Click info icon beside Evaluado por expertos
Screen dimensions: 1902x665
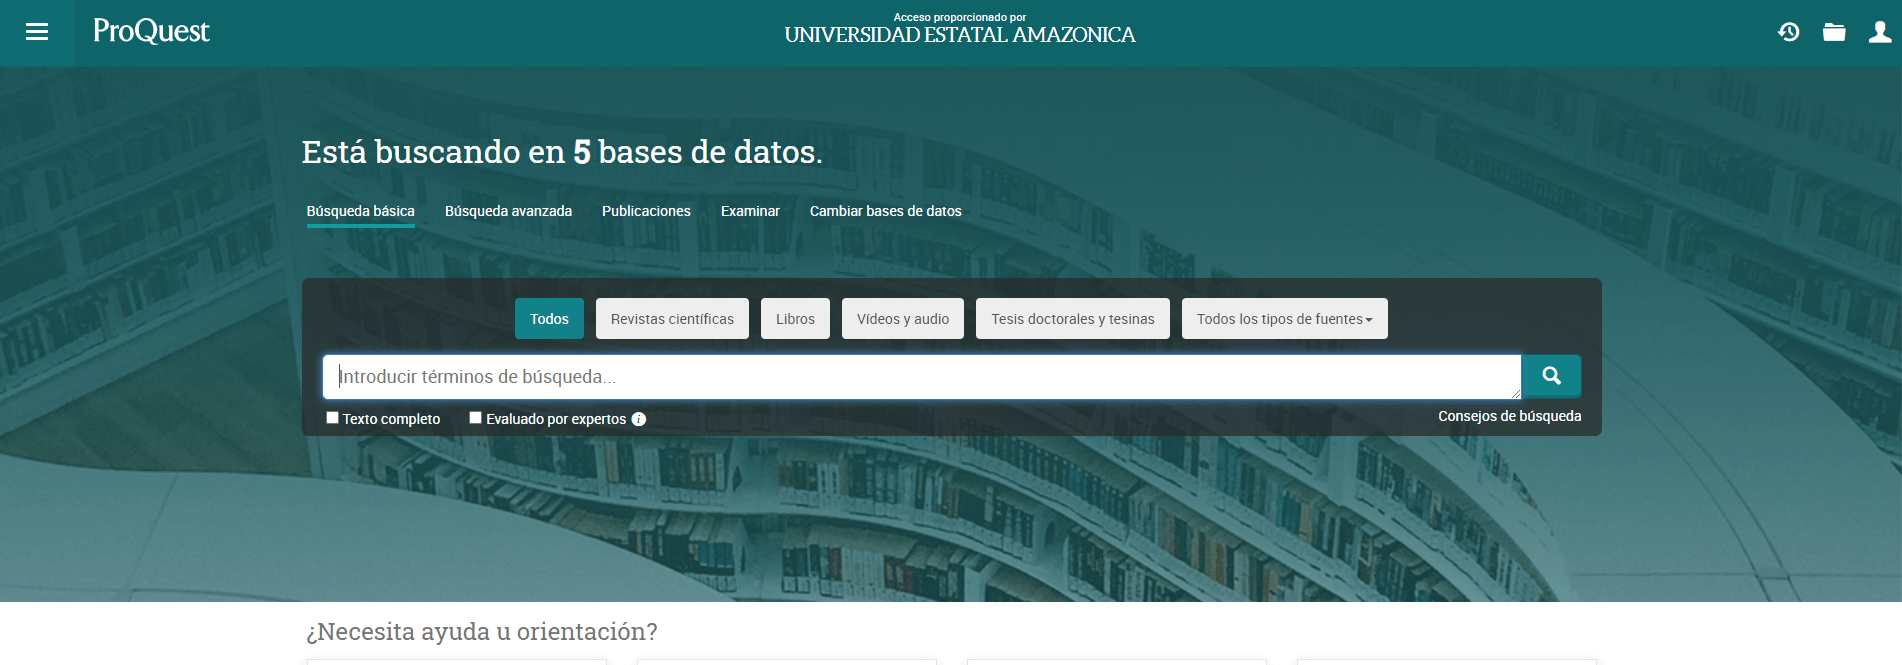(x=639, y=419)
